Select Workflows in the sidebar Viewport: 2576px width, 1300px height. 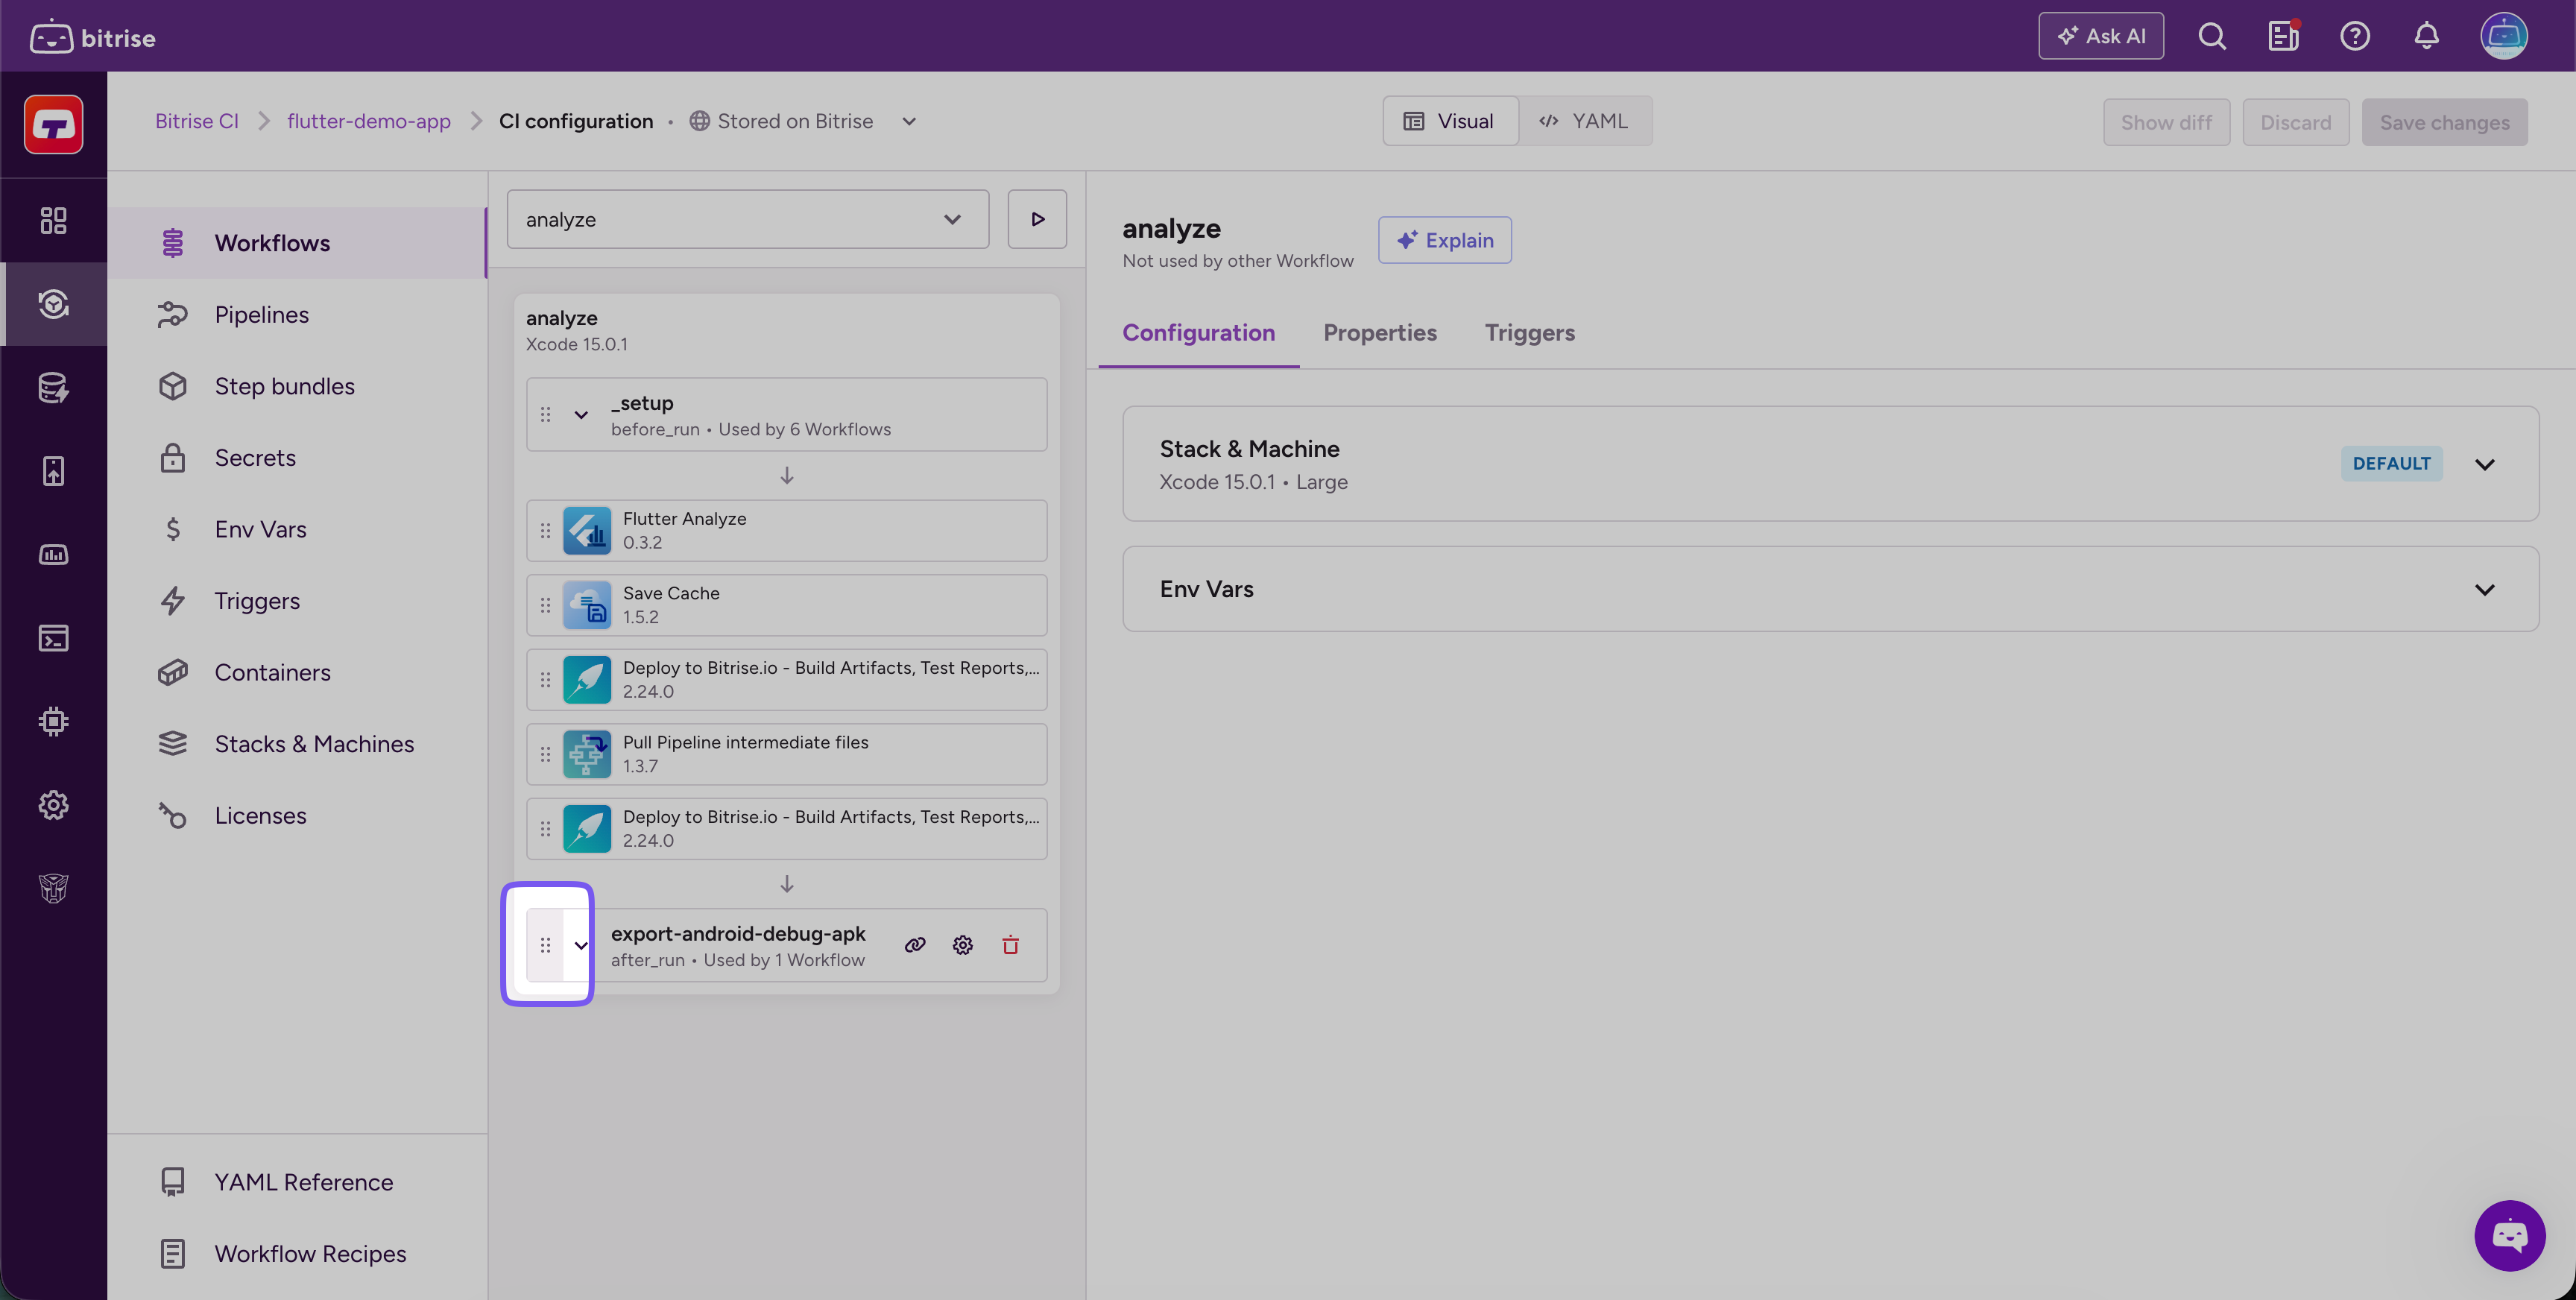pyautogui.click(x=297, y=243)
